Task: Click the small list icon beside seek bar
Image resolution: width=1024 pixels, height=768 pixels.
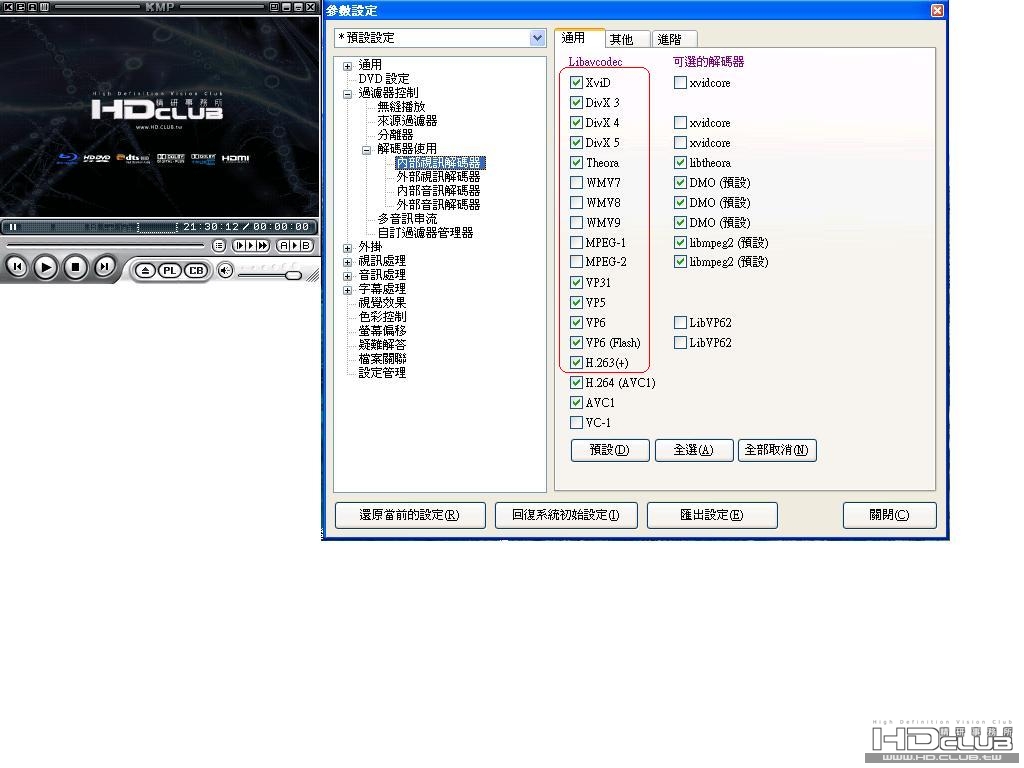Action: coord(219,246)
